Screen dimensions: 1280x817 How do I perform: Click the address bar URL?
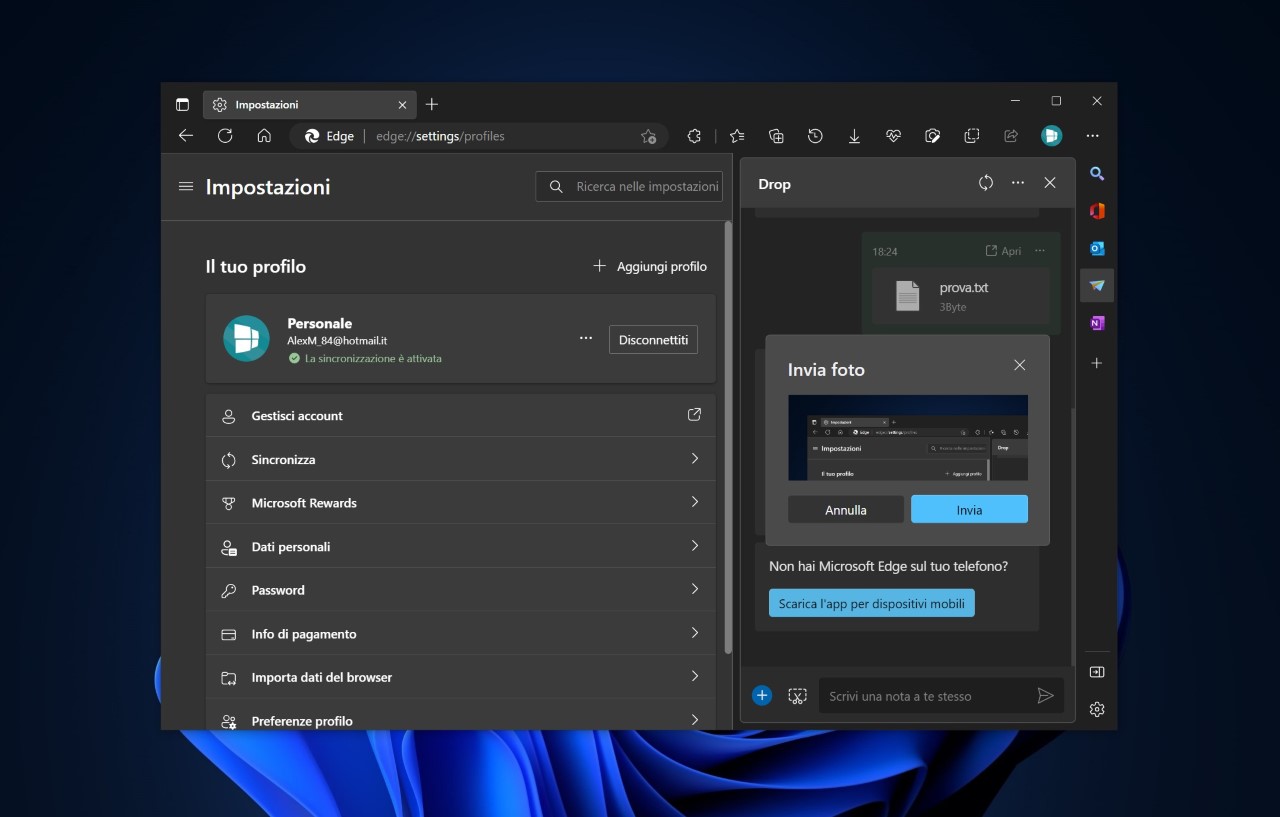click(440, 136)
